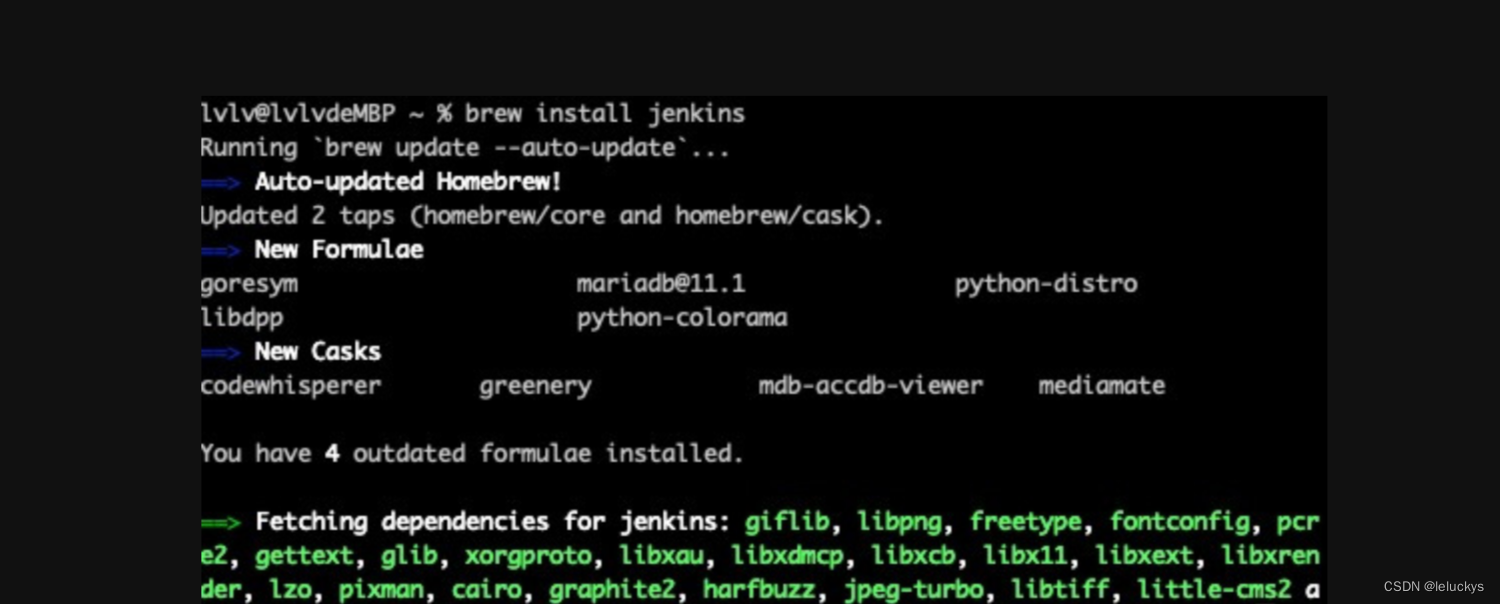Select the 'giflib' dependency name

[787, 522]
